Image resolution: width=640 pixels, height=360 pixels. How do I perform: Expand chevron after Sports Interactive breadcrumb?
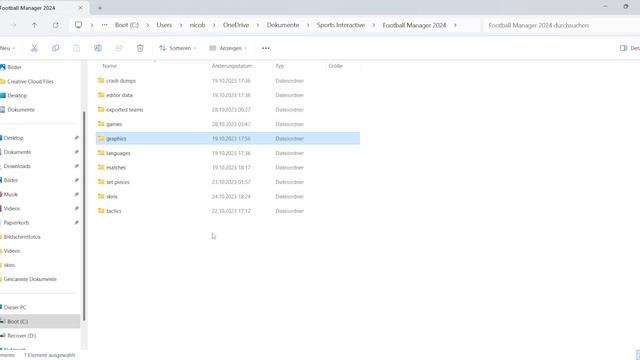pos(373,25)
